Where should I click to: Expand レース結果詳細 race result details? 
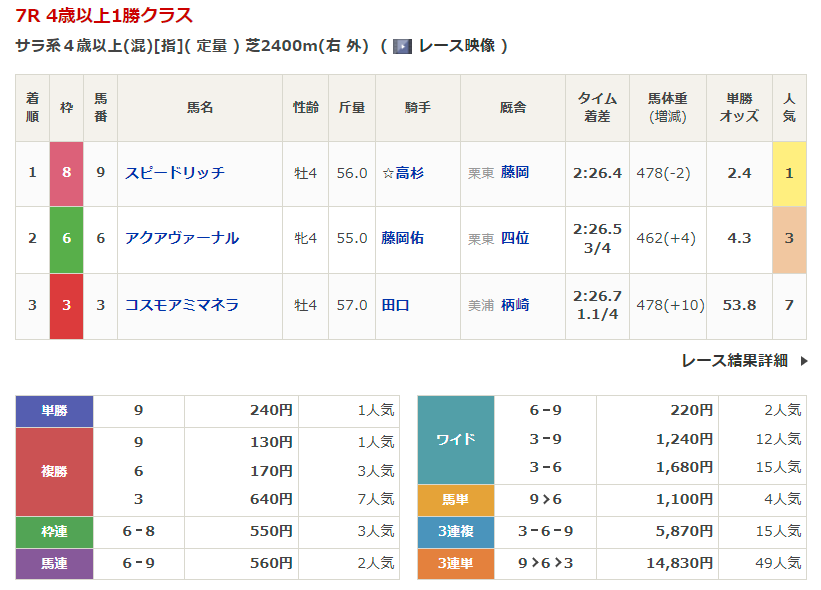click(x=734, y=361)
